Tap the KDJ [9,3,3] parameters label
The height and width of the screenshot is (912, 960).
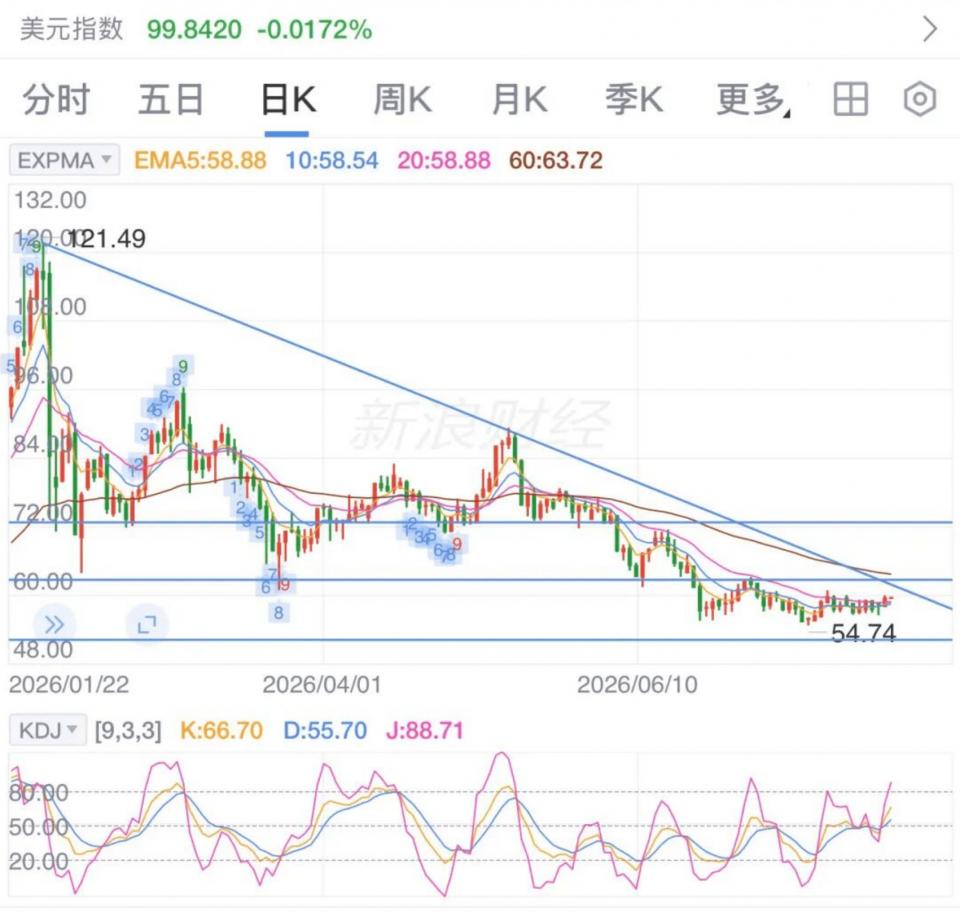[x=128, y=730]
